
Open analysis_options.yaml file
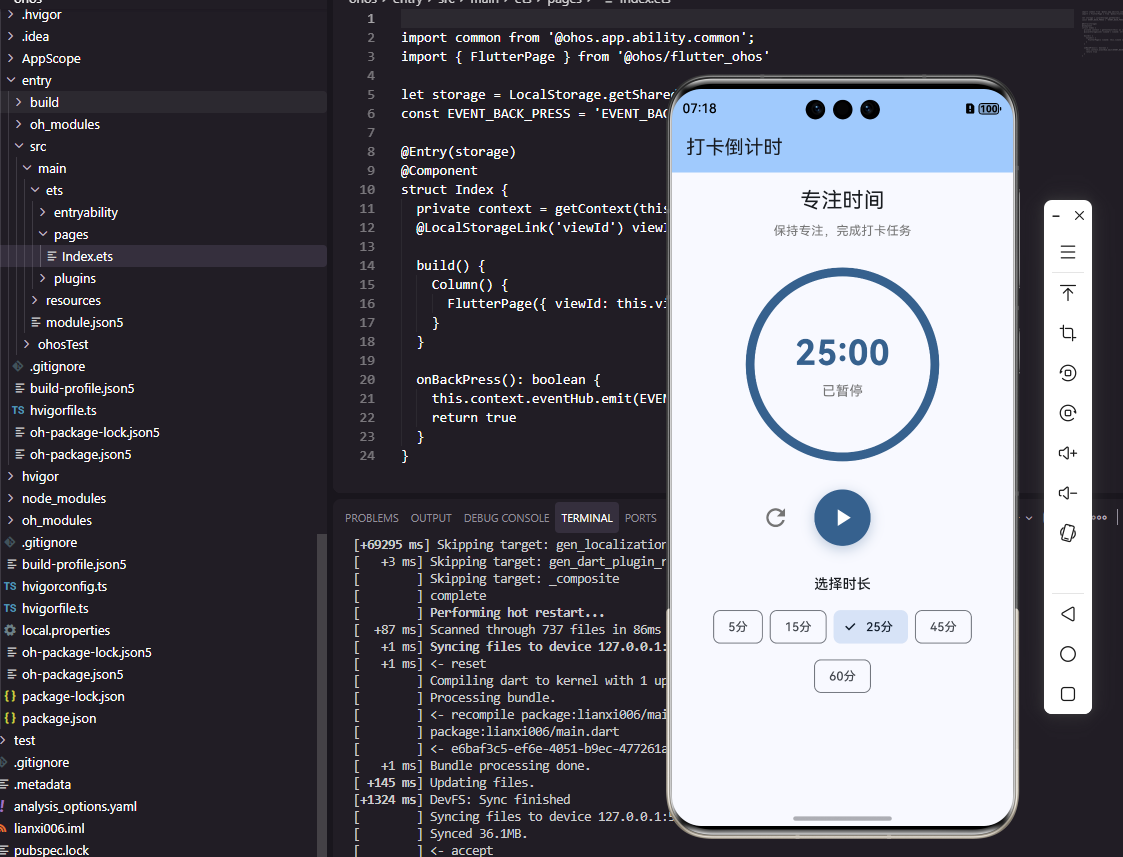pos(163,807)
